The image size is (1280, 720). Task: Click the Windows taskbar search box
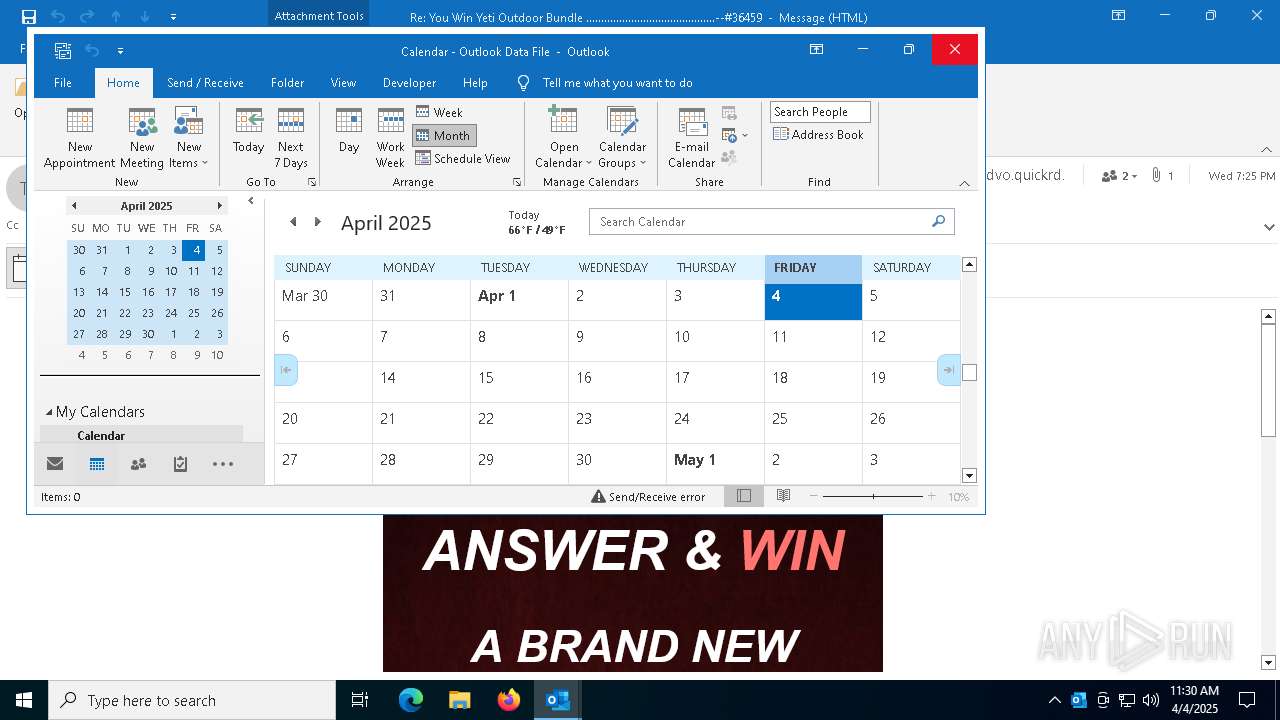click(x=192, y=700)
